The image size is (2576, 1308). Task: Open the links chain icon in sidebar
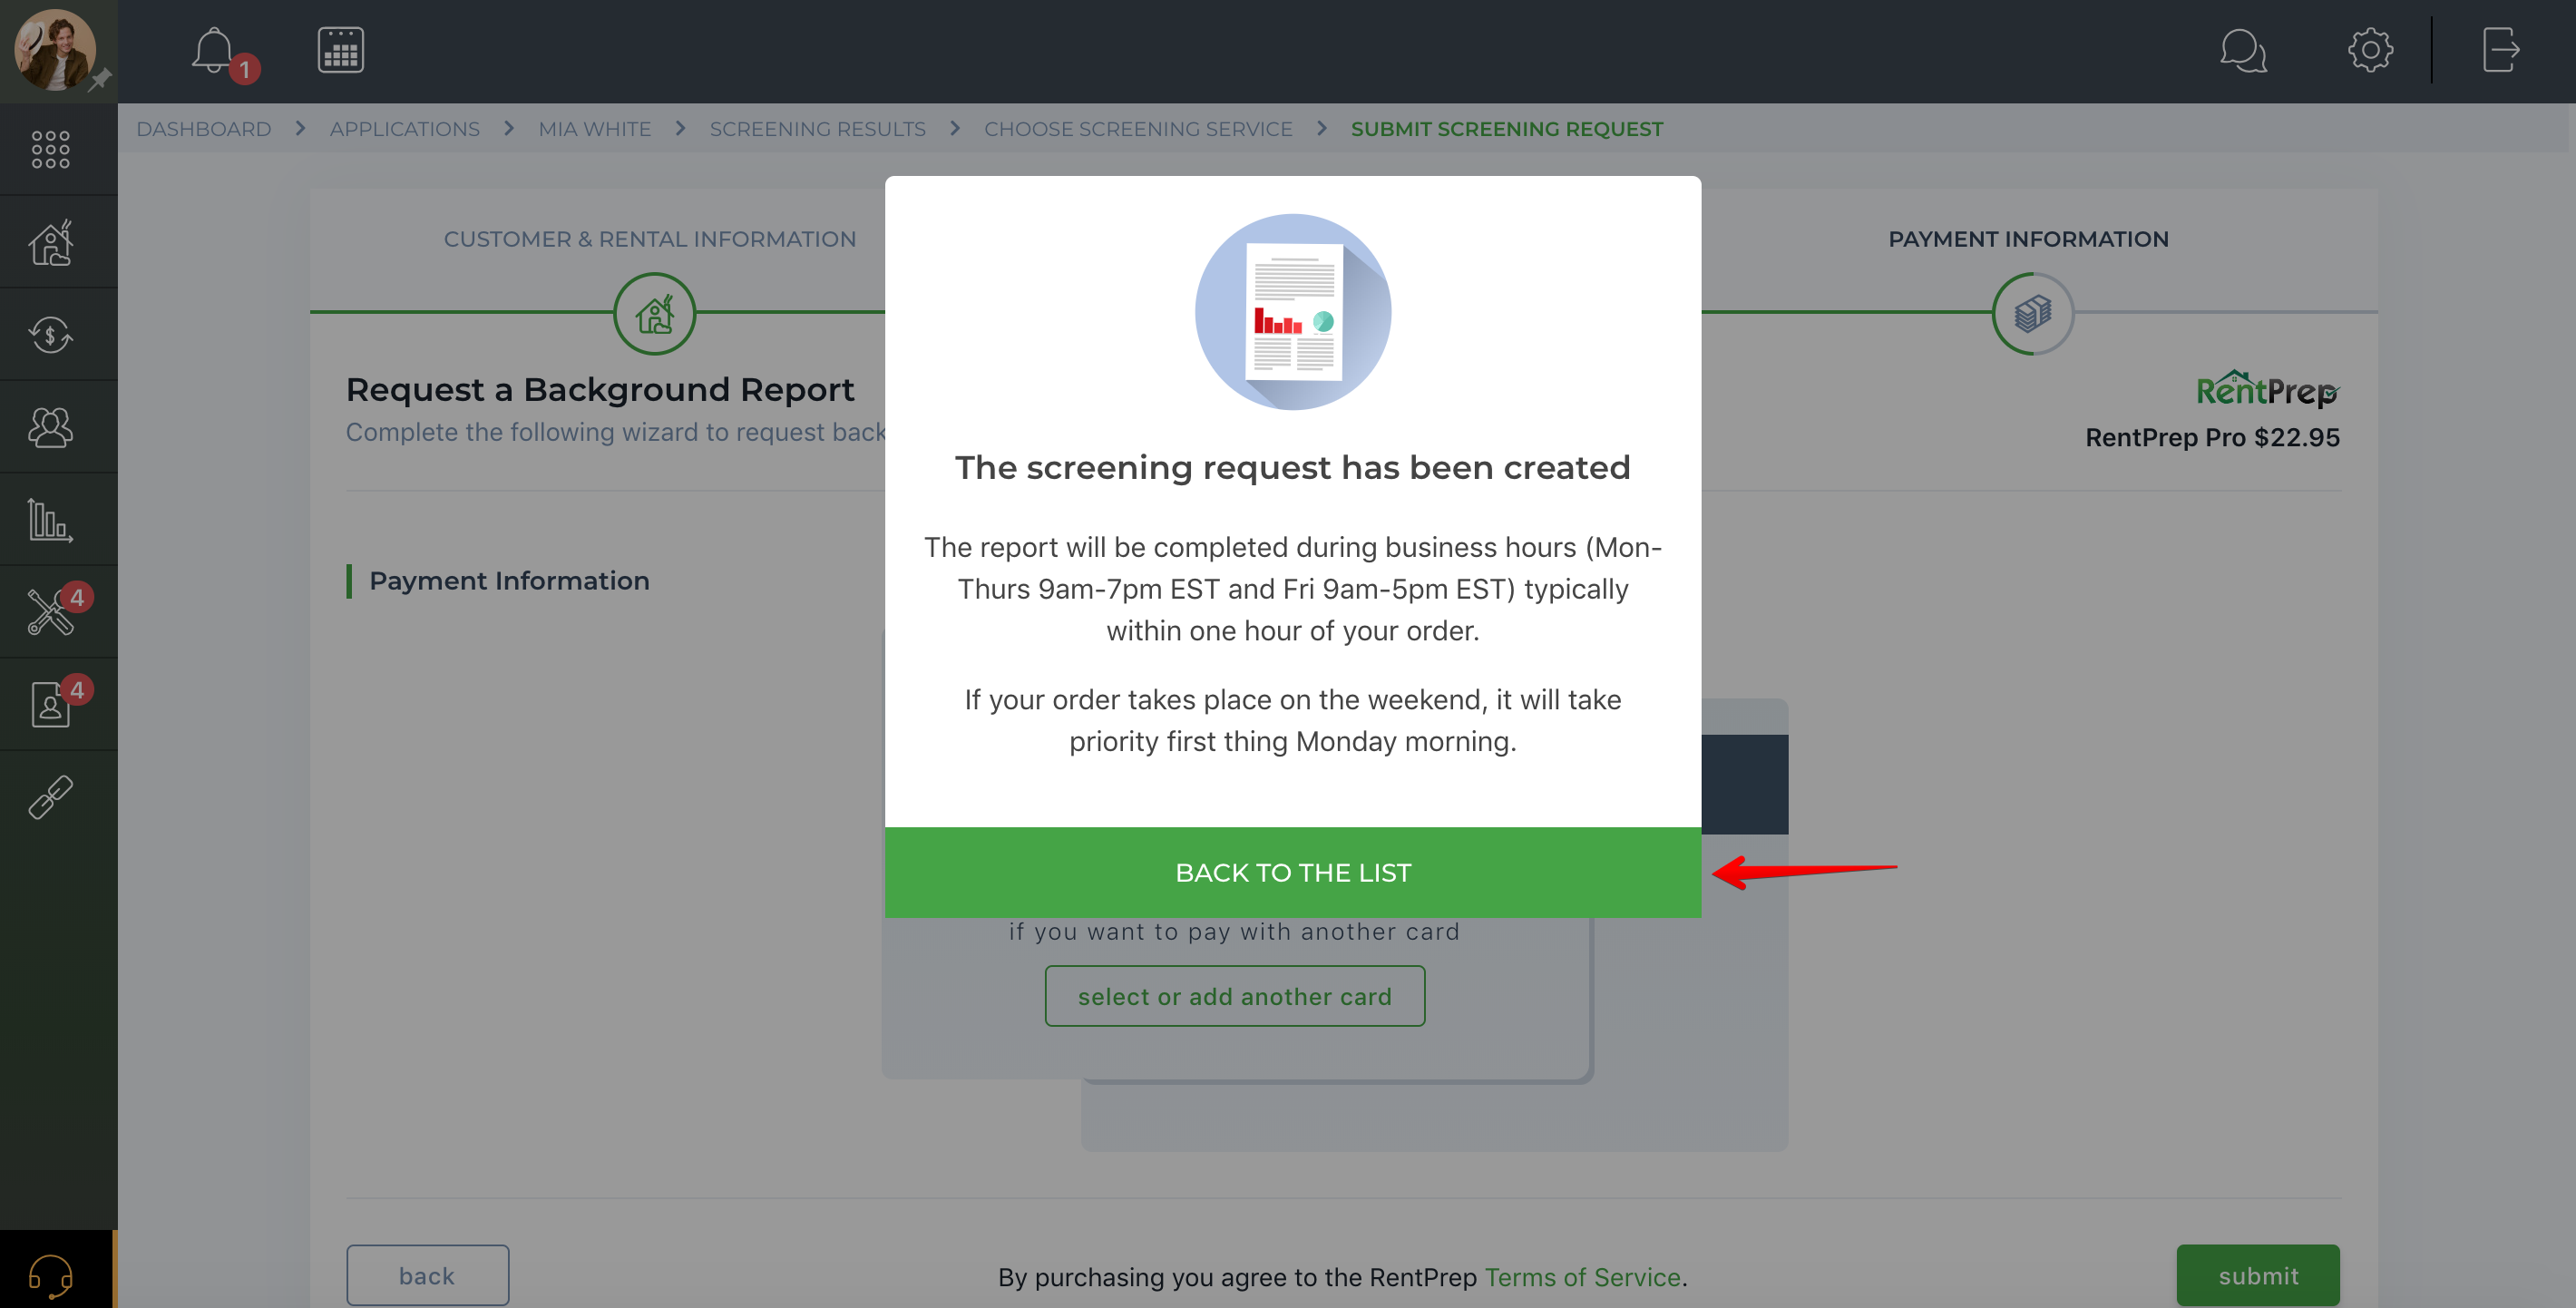point(51,797)
